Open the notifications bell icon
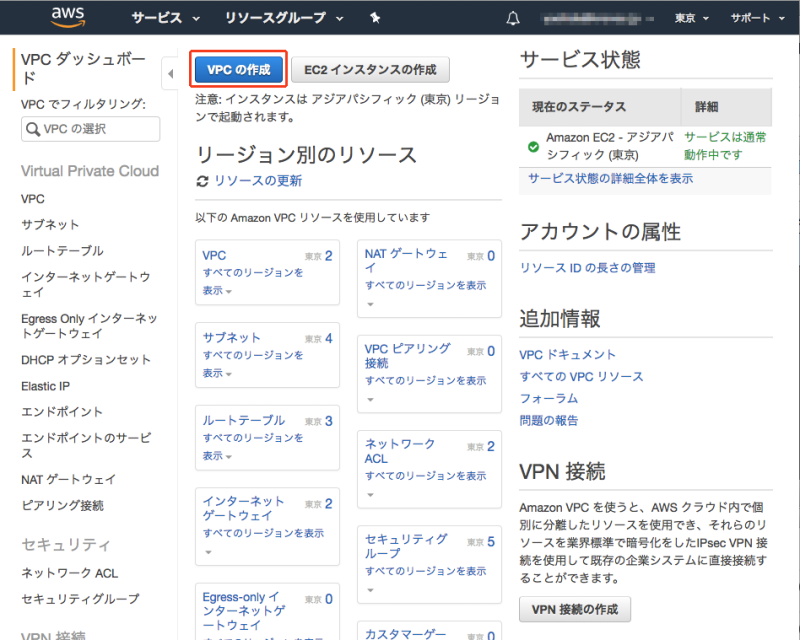This screenshot has width=800, height=640. click(513, 18)
